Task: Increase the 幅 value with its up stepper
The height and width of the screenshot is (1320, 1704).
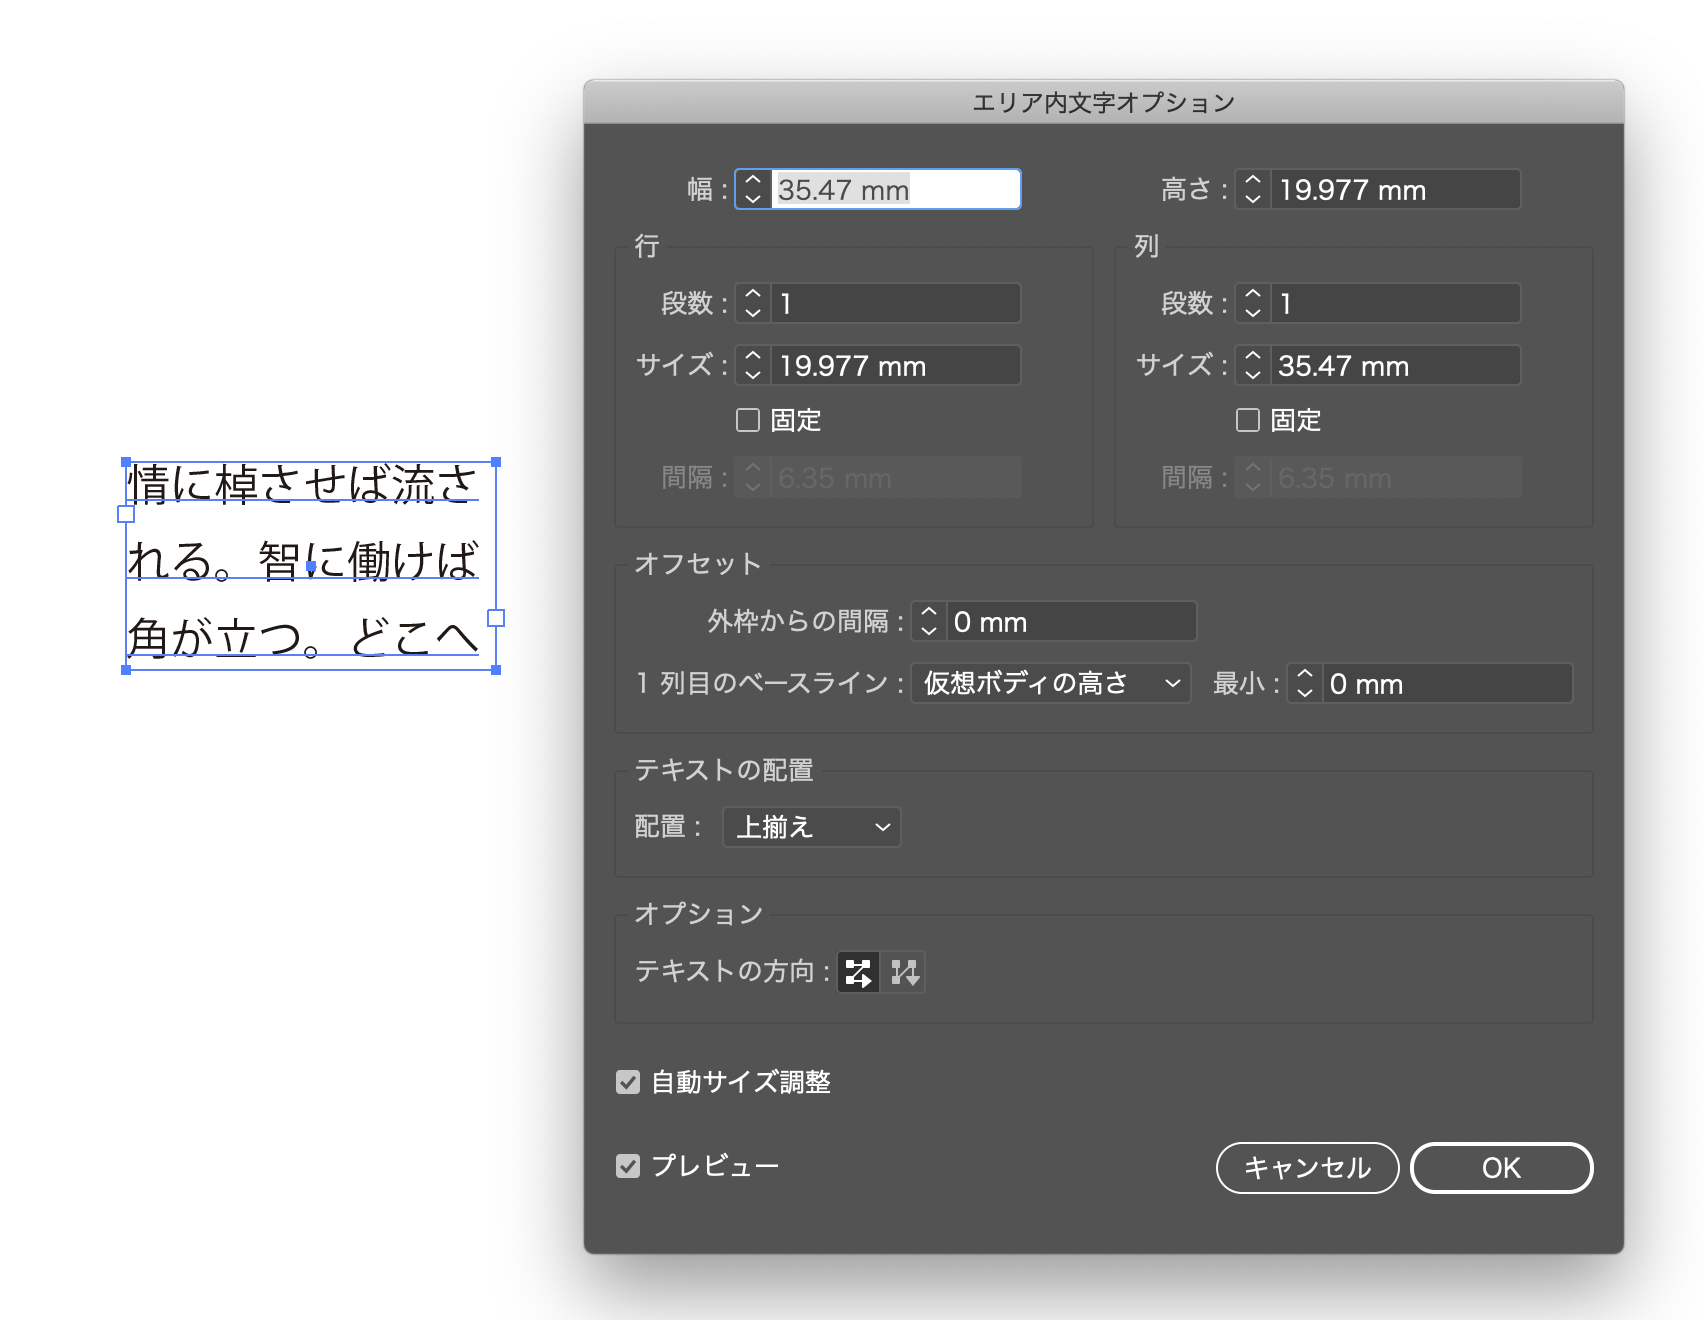Action: tap(751, 181)
